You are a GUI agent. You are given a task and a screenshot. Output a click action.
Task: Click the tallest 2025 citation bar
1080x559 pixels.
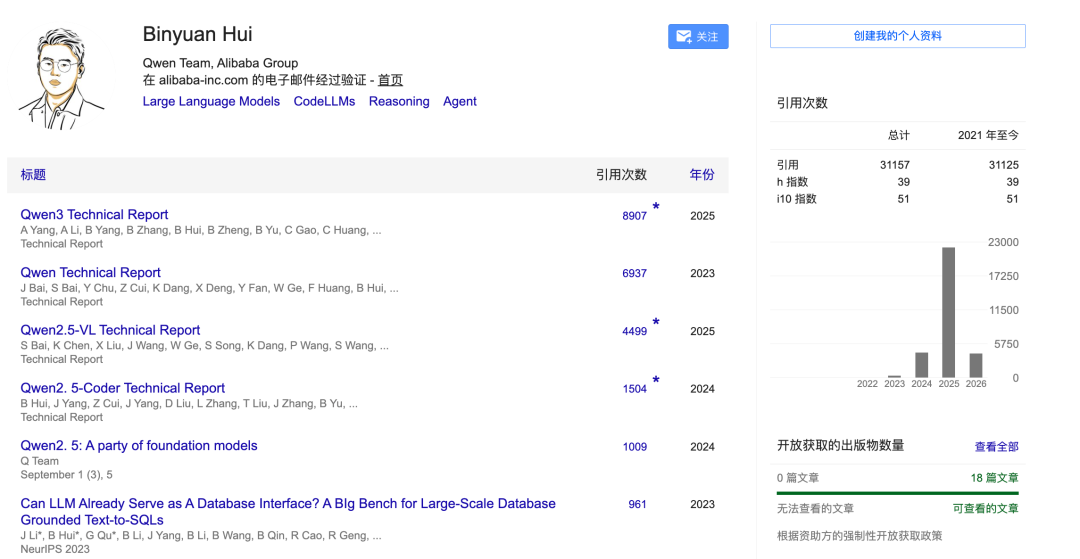(x=948, y=312)
